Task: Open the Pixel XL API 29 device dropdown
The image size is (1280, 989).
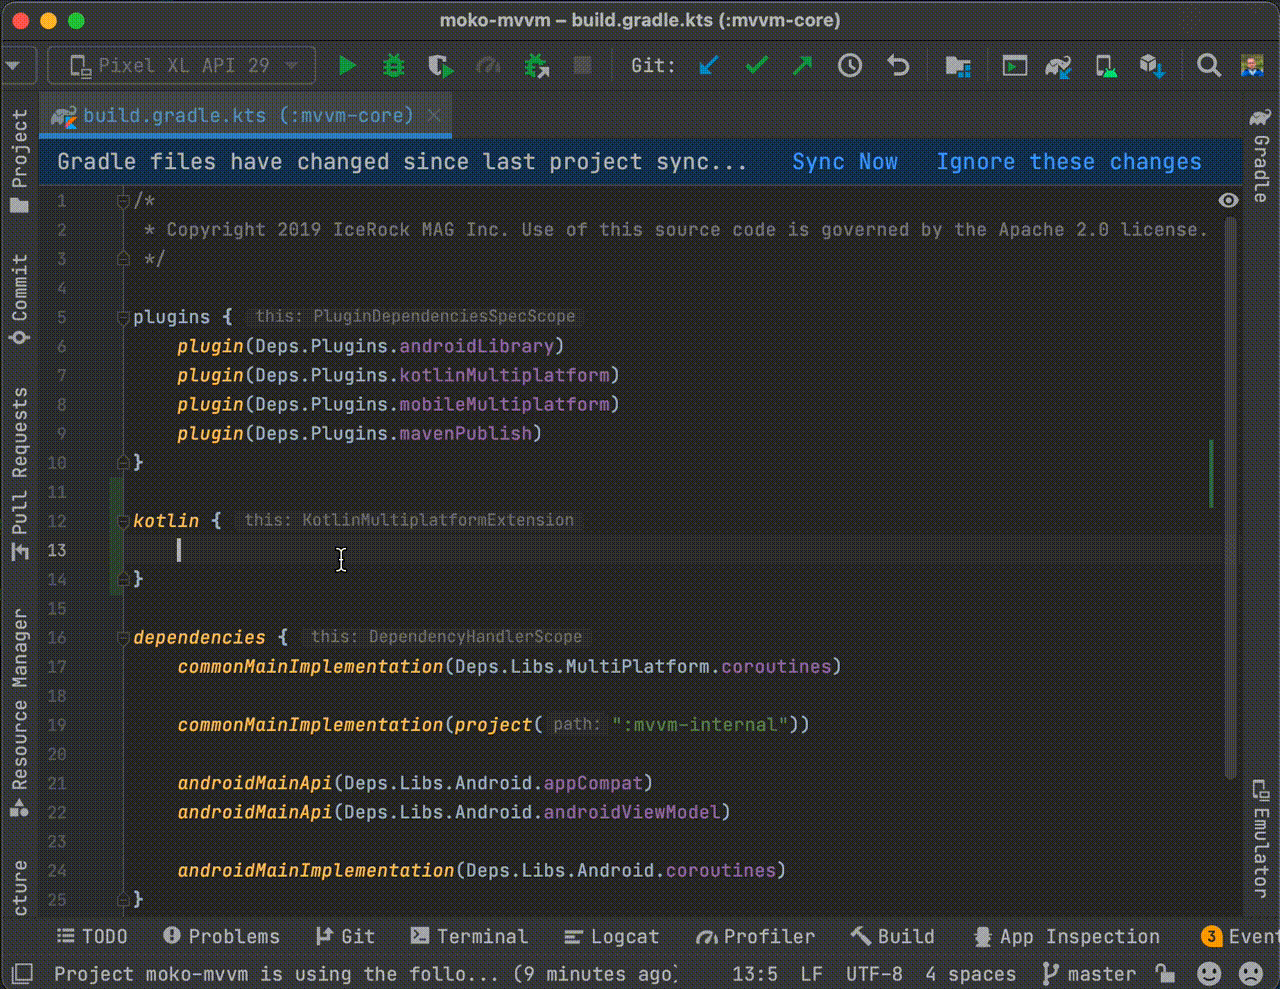Action: click(x=182, y=66)
